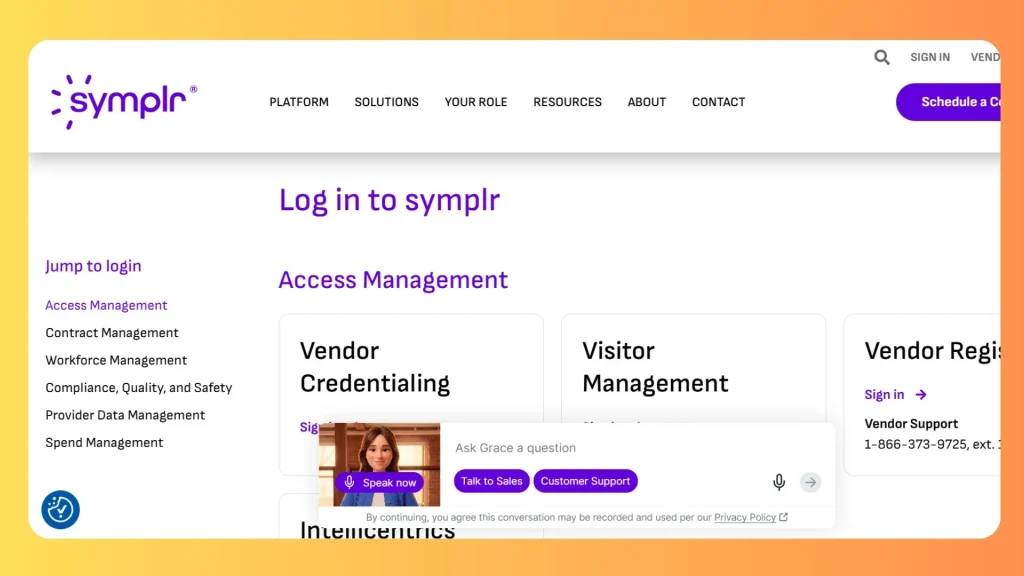Image resolution: width=1024 pixels, height=576 pixels.
Task: Jump to Provider Data Management section
Action: (x=125, y=415)
